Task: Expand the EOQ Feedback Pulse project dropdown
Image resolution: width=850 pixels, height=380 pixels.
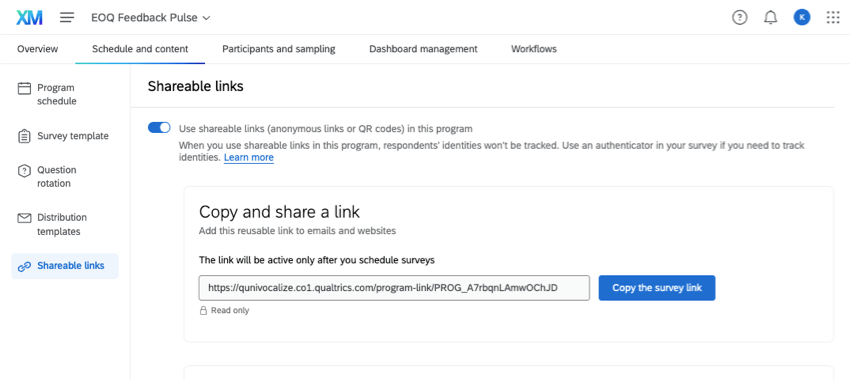Action: (x=151, y=17)
